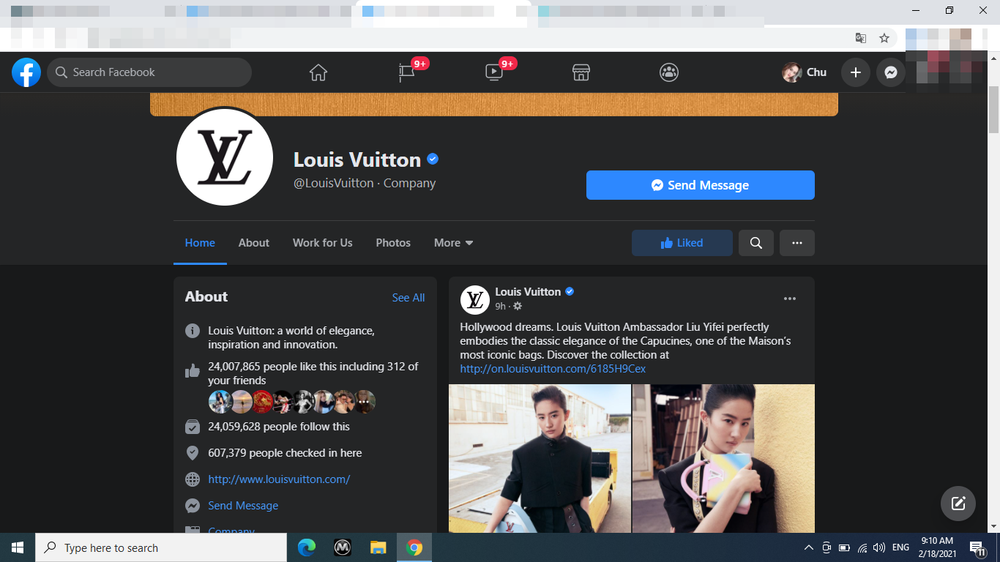Click the Create plus icon
Screen dimensions: 1000x562
tap(855, 72)
